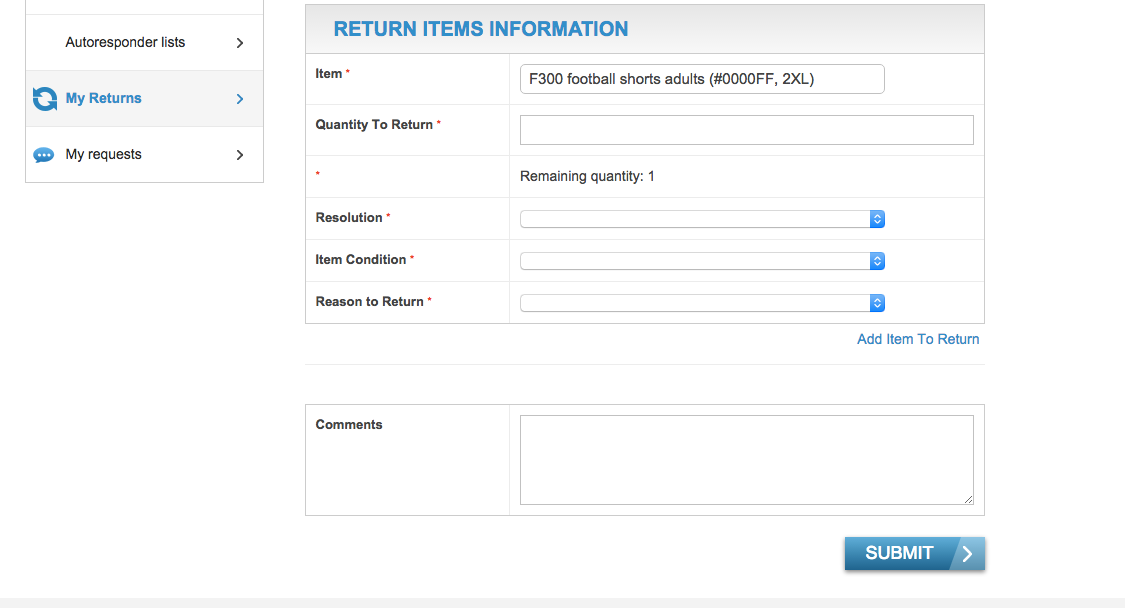
Task: Open Autoresponder lists in the sidebar
Action: coord(125,43)
